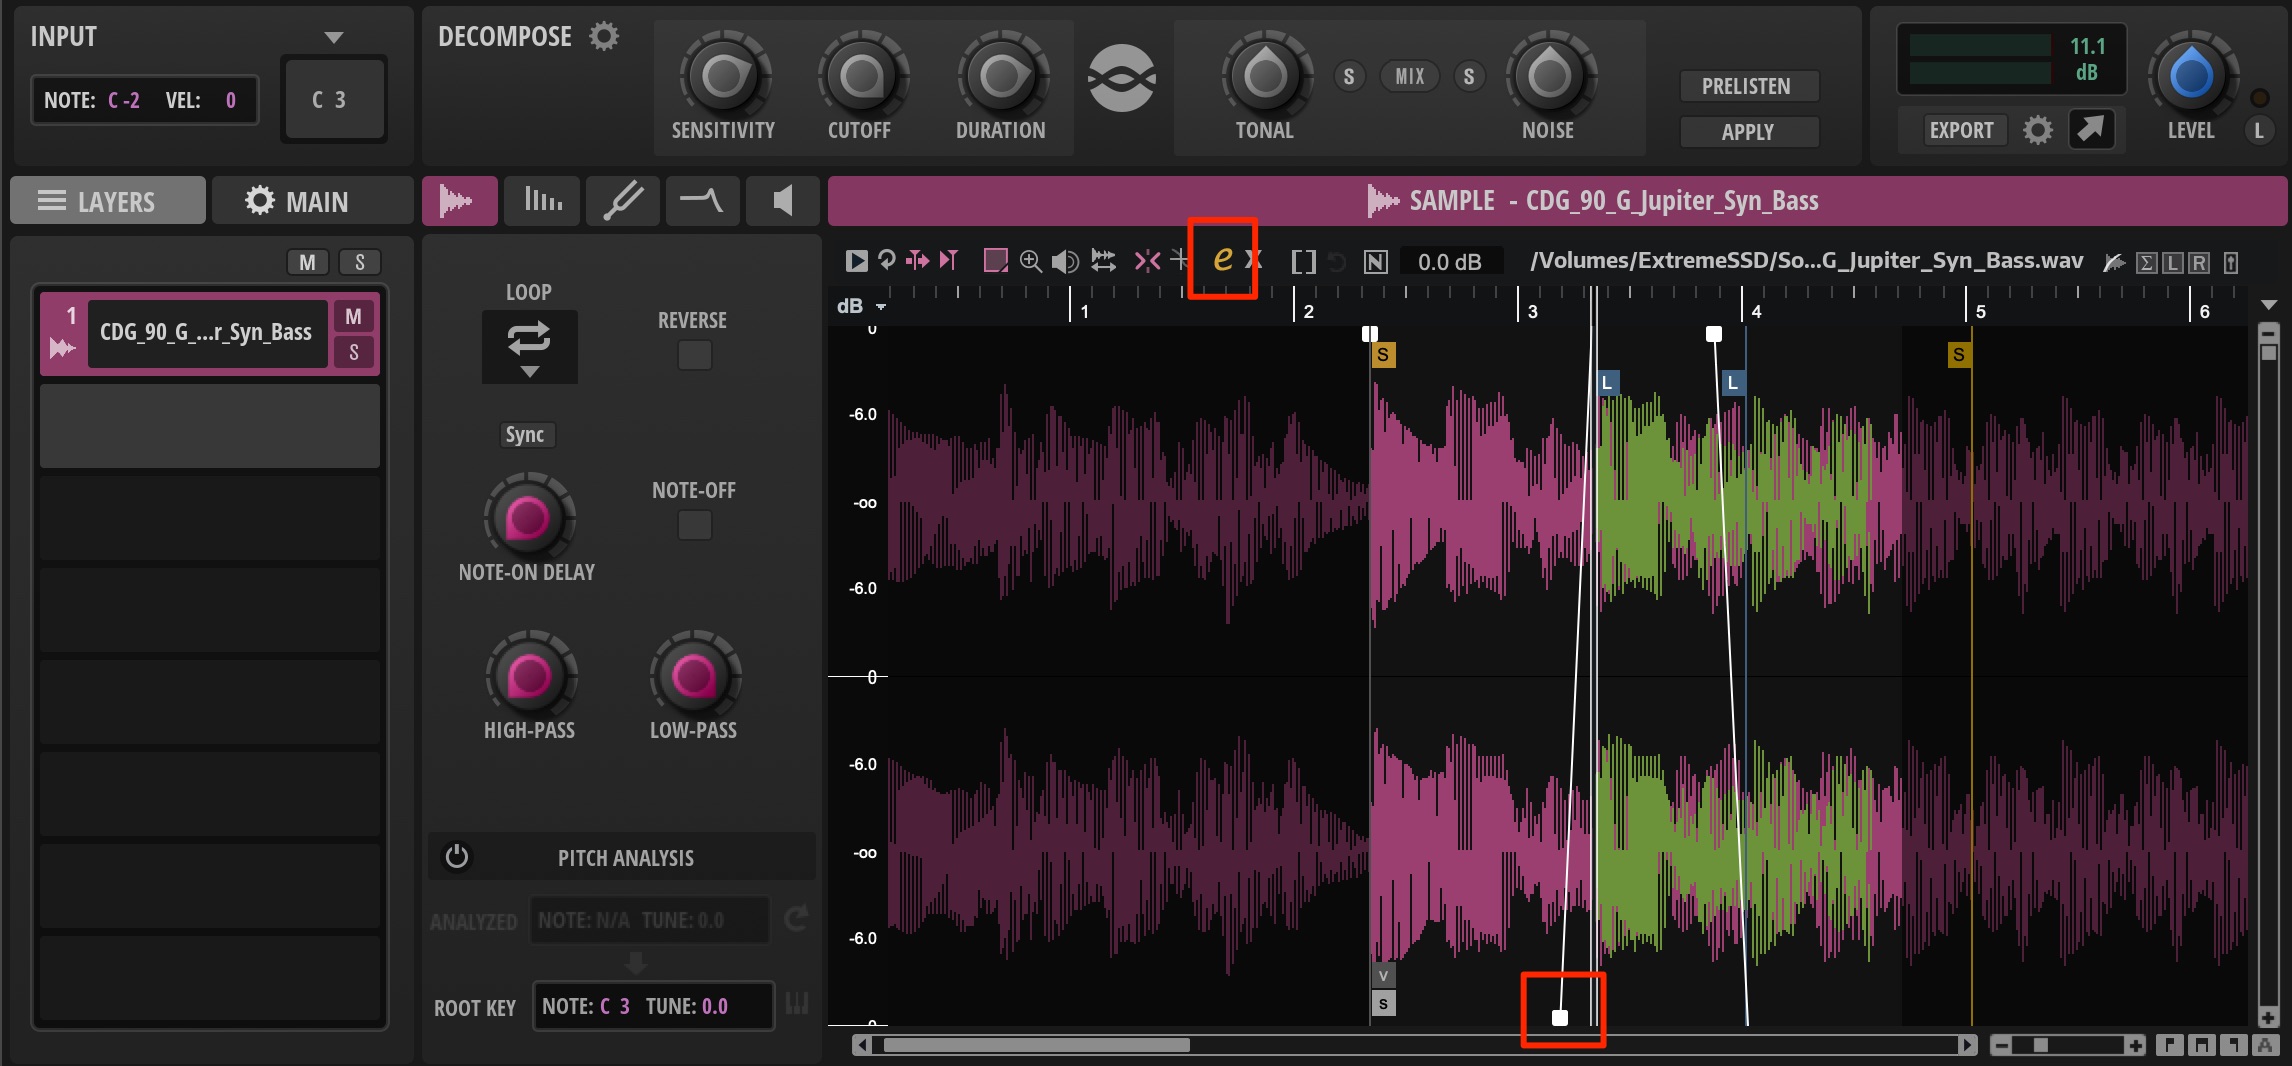Open the dB scale dropdown
This screenshot has height=1066, width=2292.
pos(881,307)
